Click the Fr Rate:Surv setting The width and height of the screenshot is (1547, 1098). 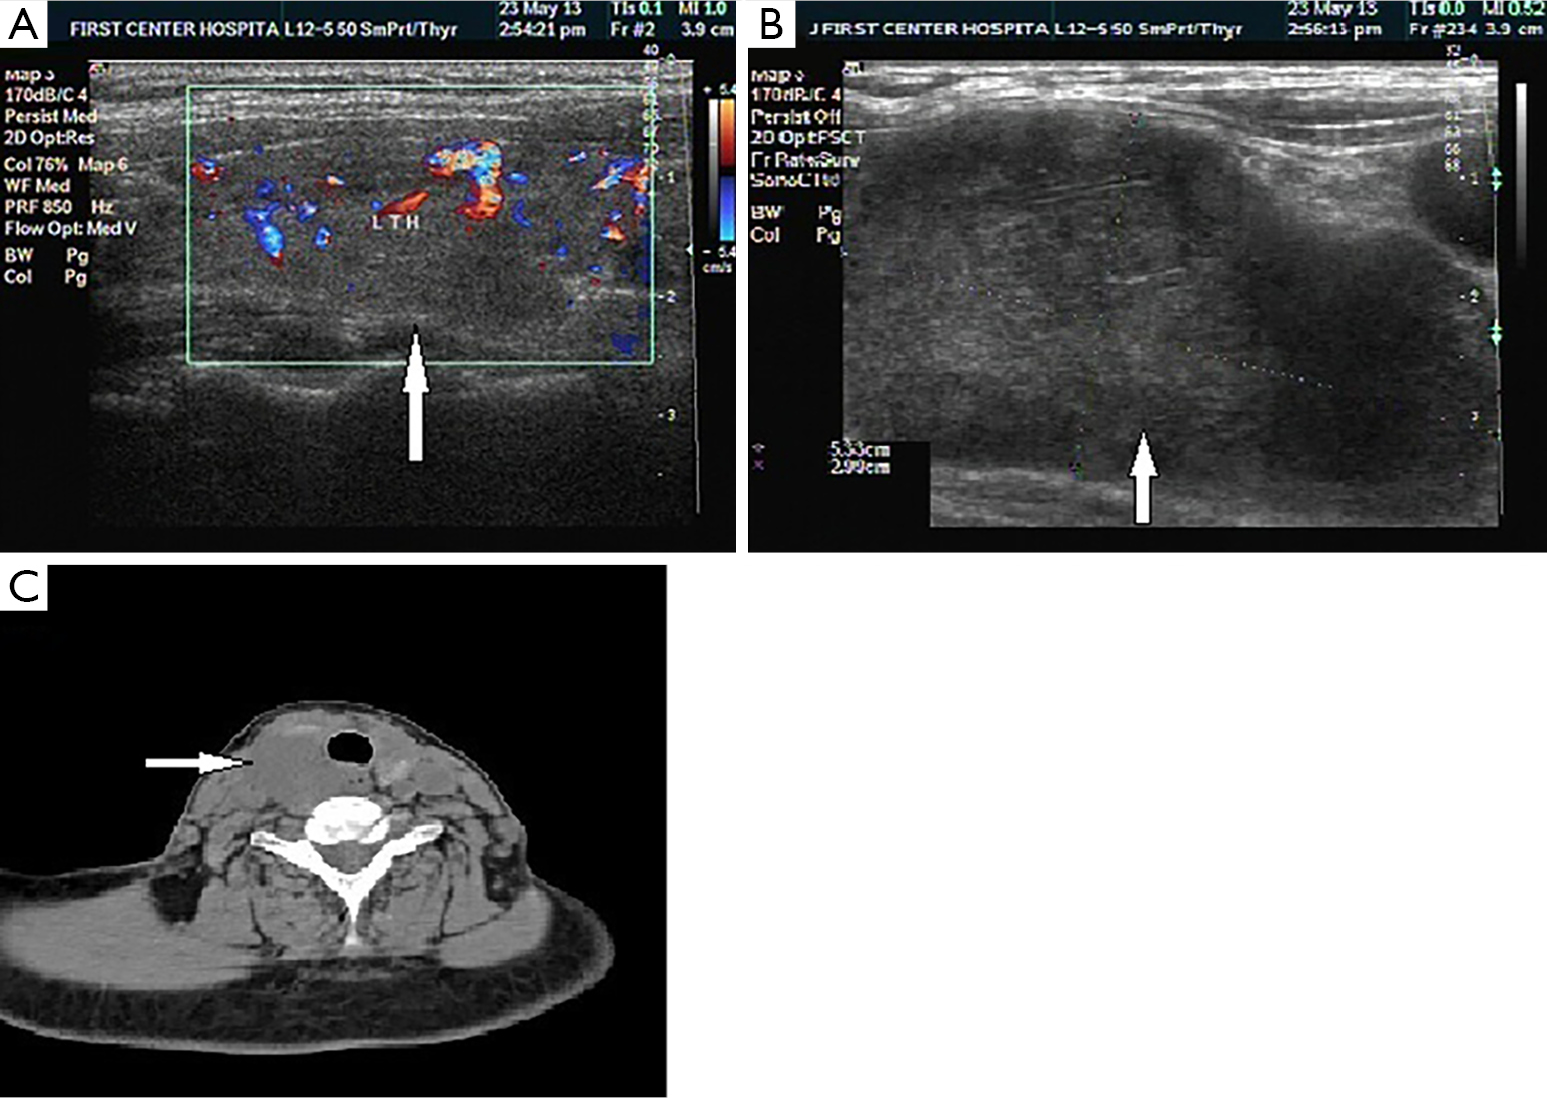click(805, 160)
